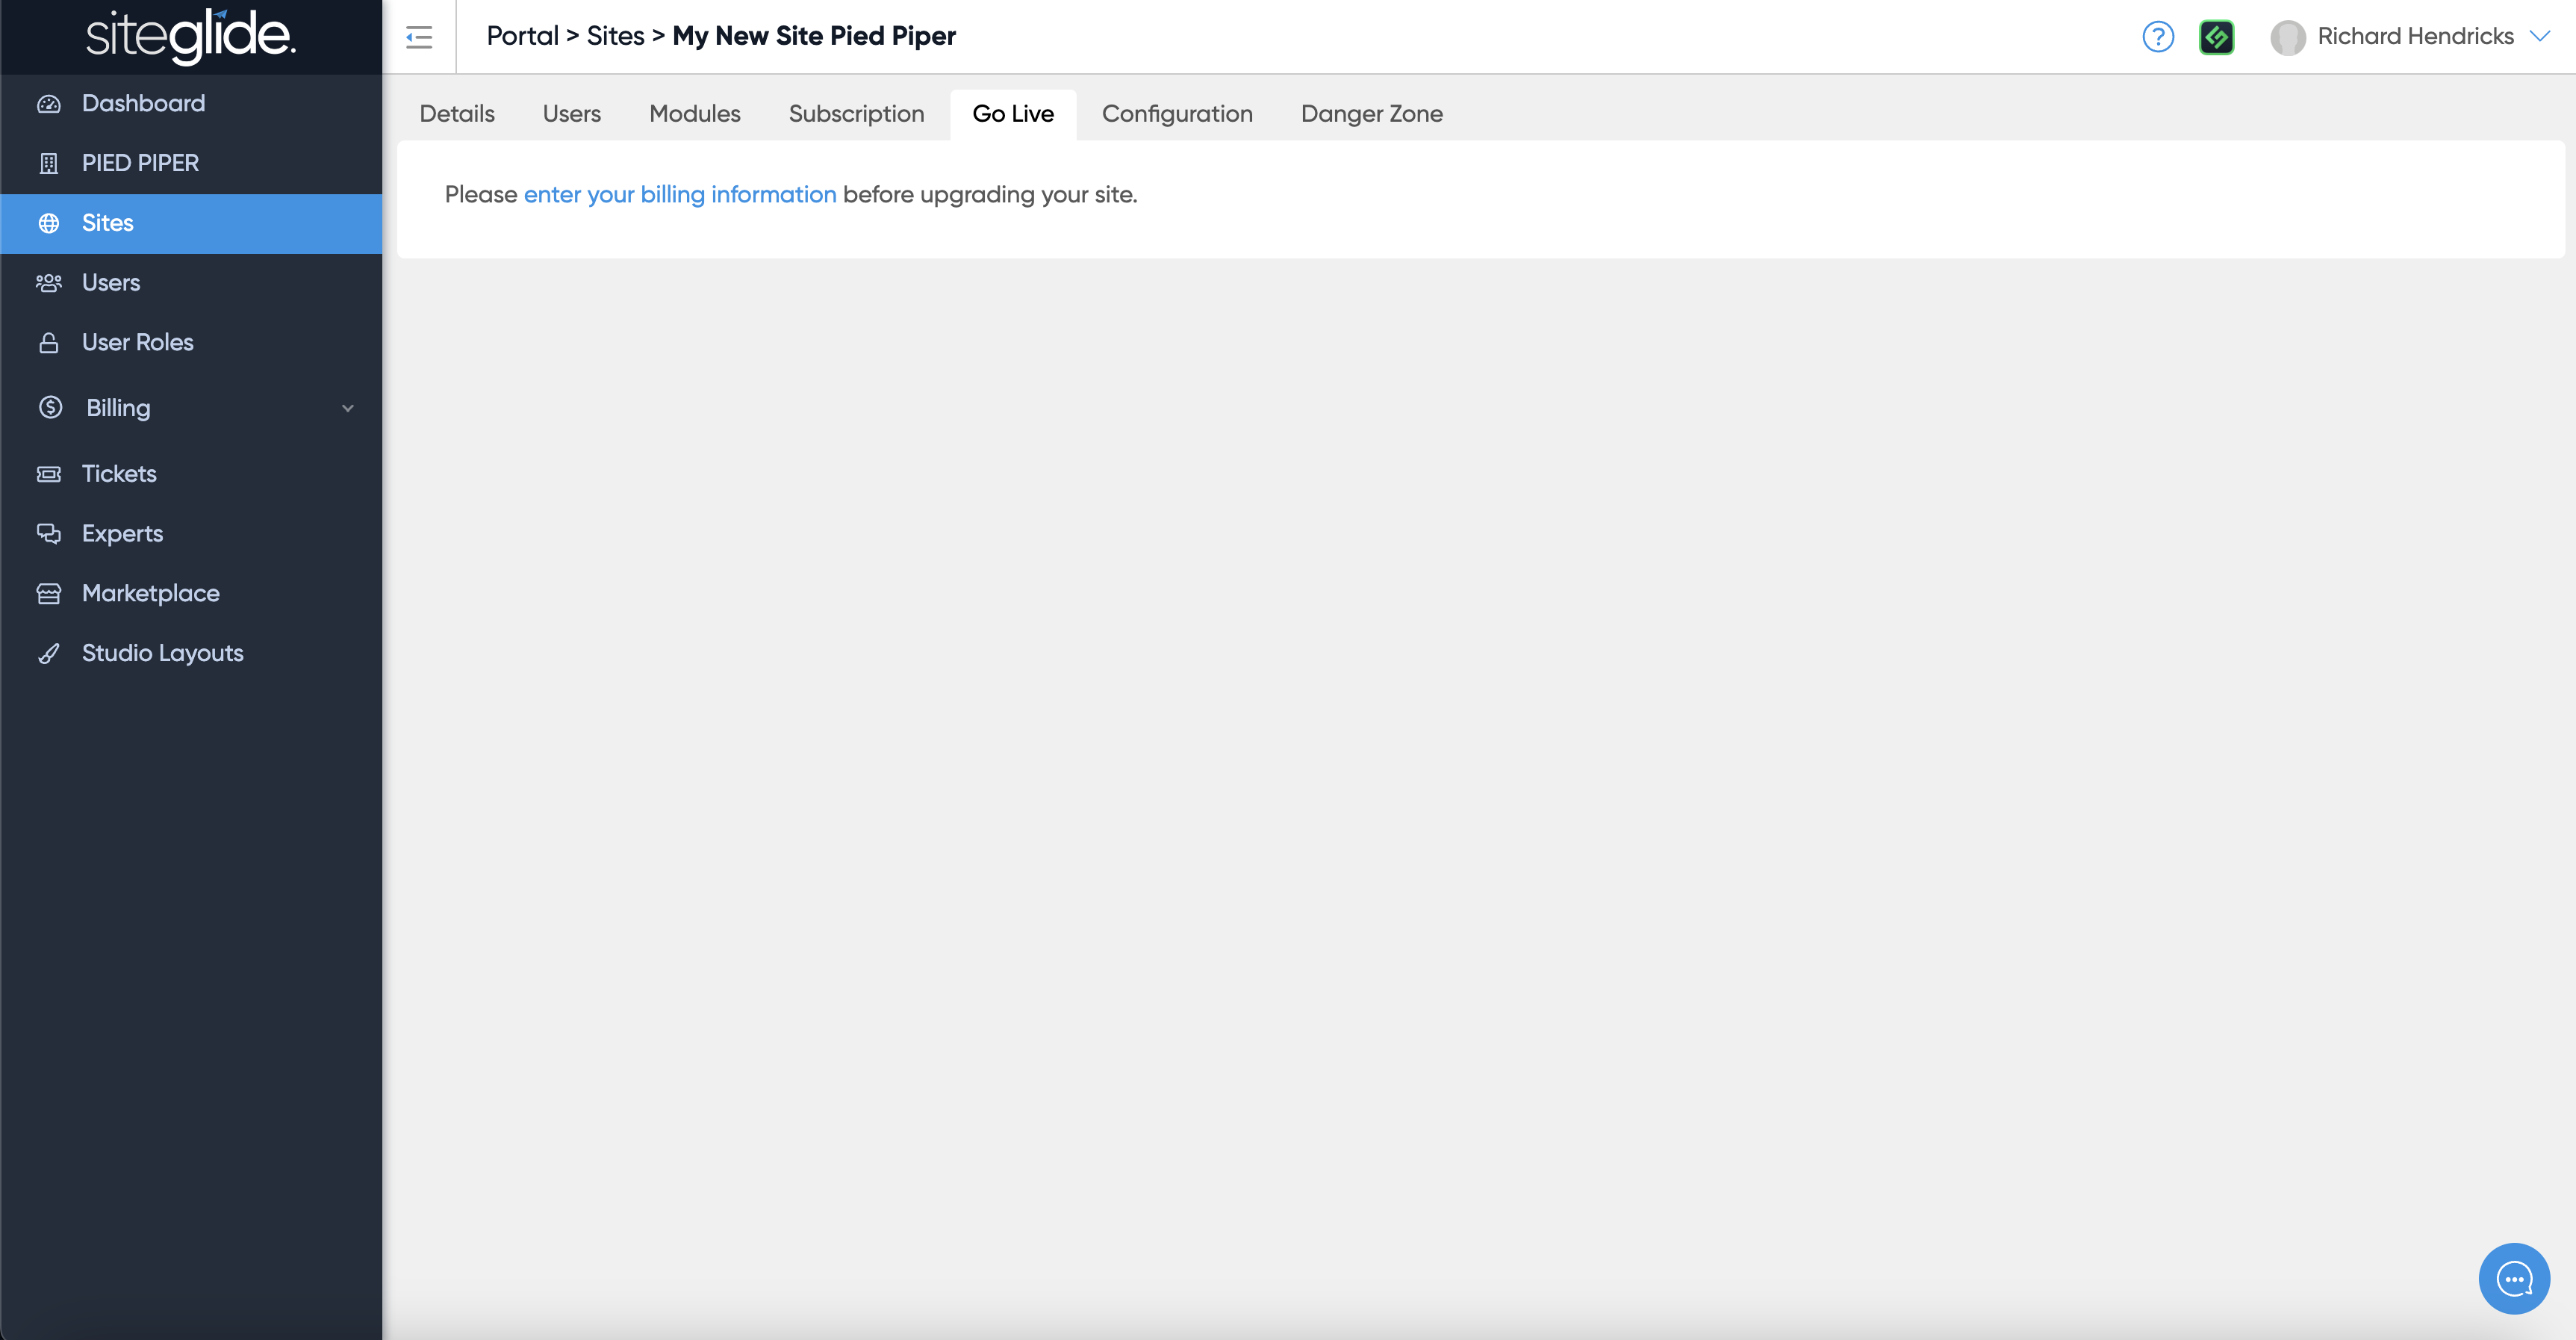Click Richard Hendricks avatar image
Screen dimensions: 2576x1340
click(x=2287, y=37)
